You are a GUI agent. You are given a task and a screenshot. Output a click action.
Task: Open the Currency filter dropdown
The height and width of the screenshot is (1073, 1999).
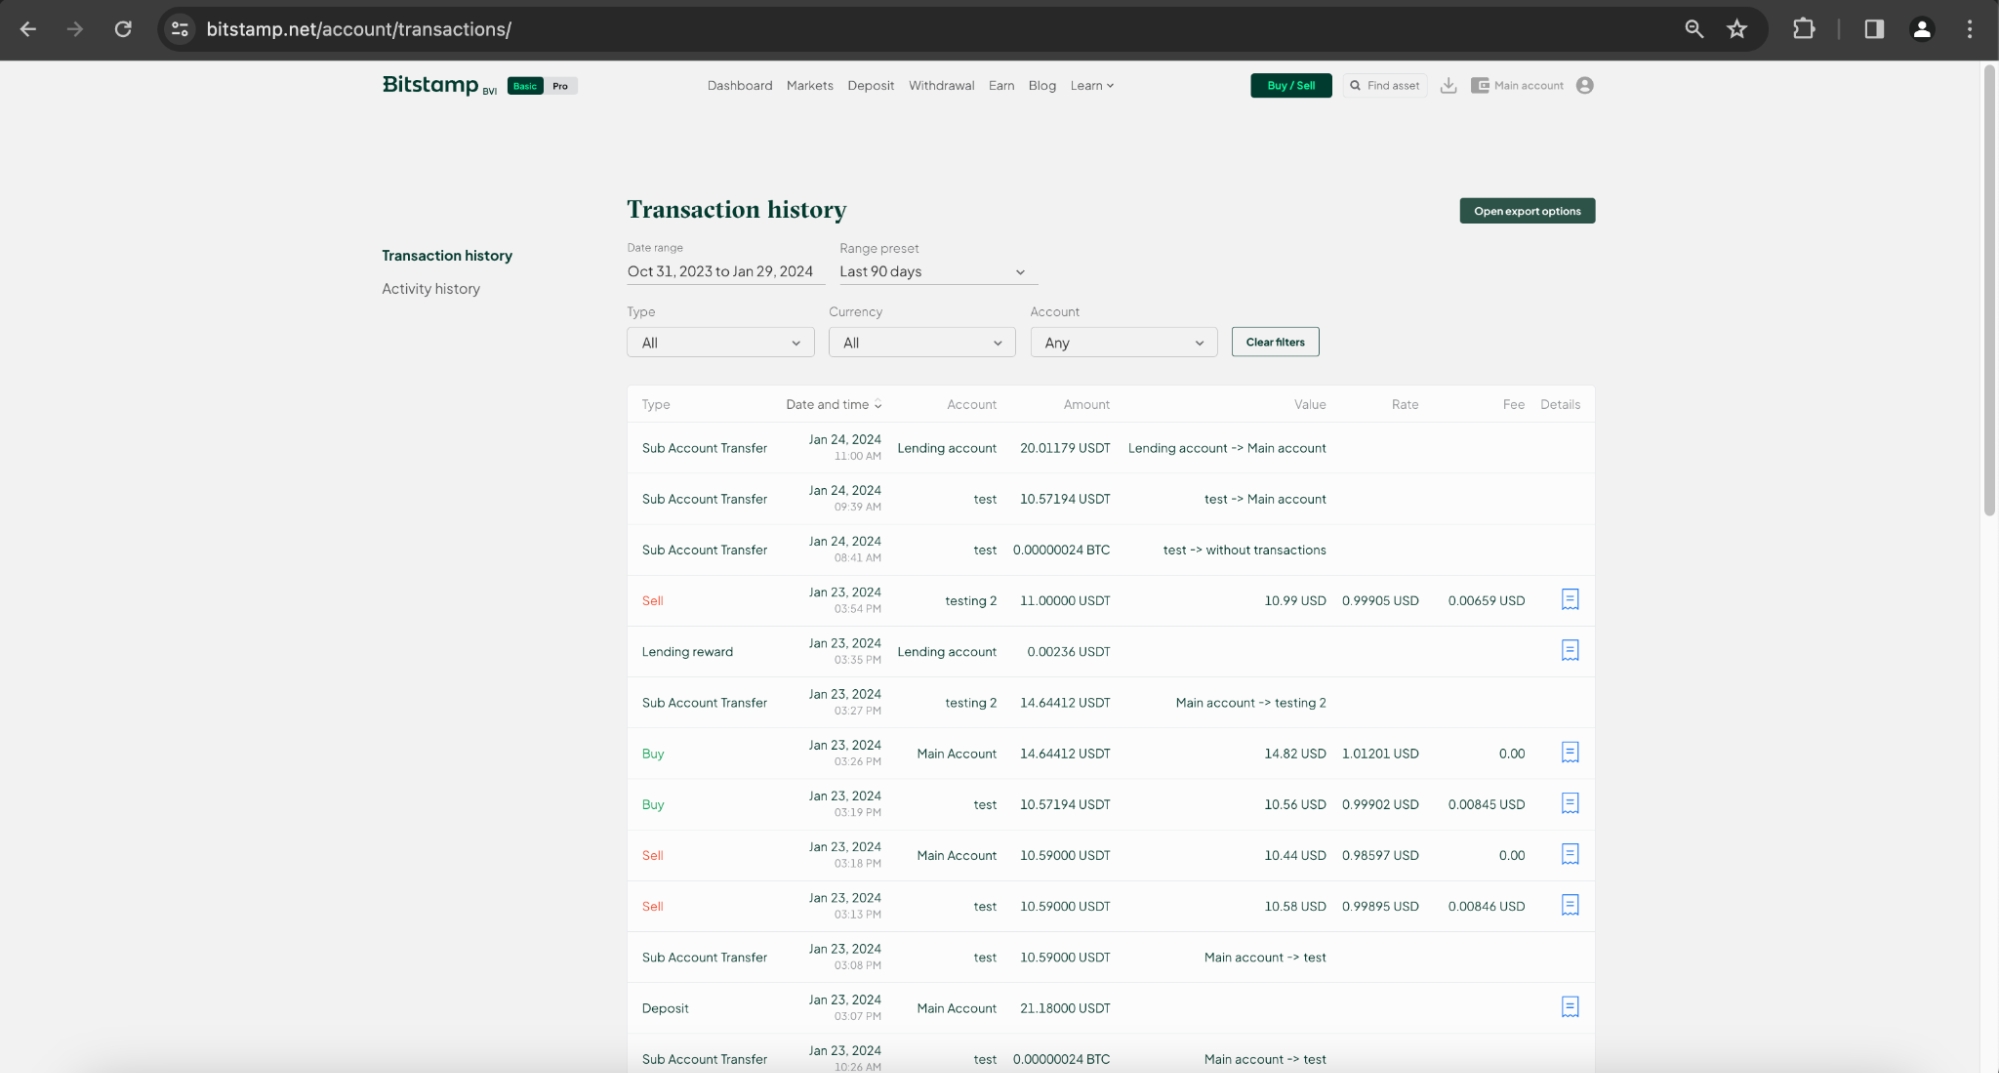click(922, 342)
